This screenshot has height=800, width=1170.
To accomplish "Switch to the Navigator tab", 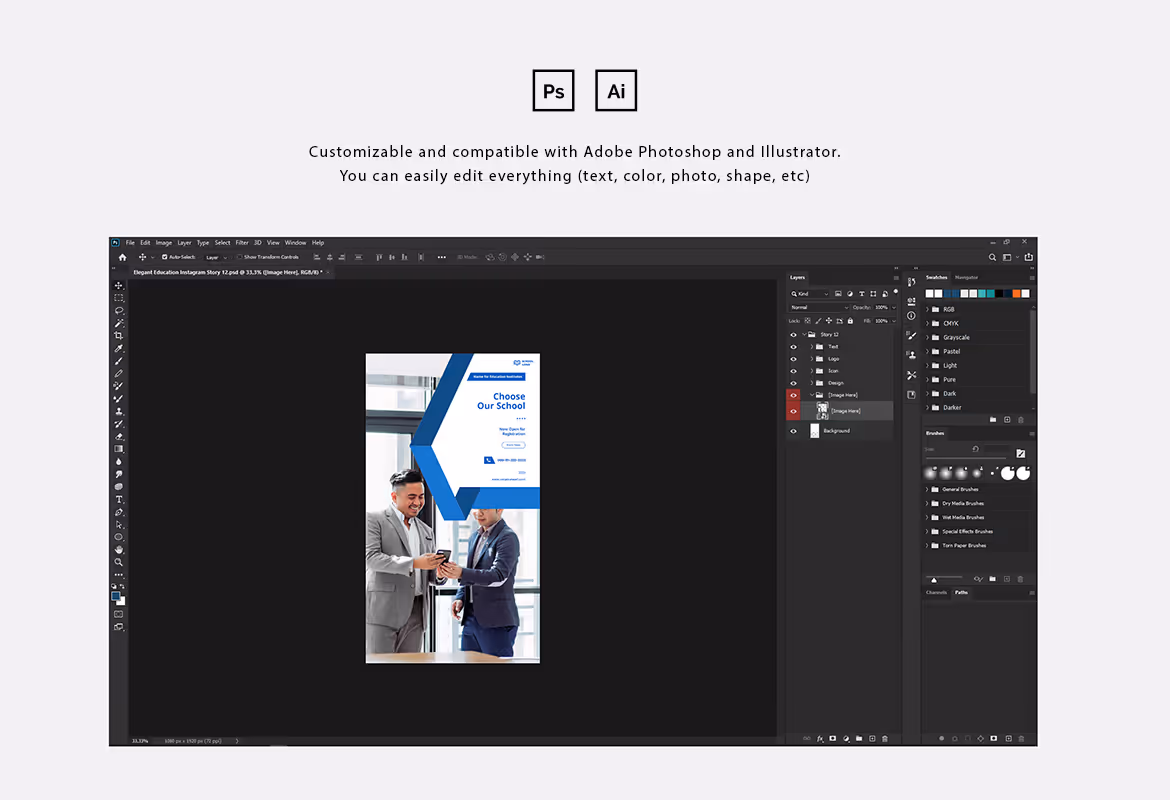I will [966, 278].
